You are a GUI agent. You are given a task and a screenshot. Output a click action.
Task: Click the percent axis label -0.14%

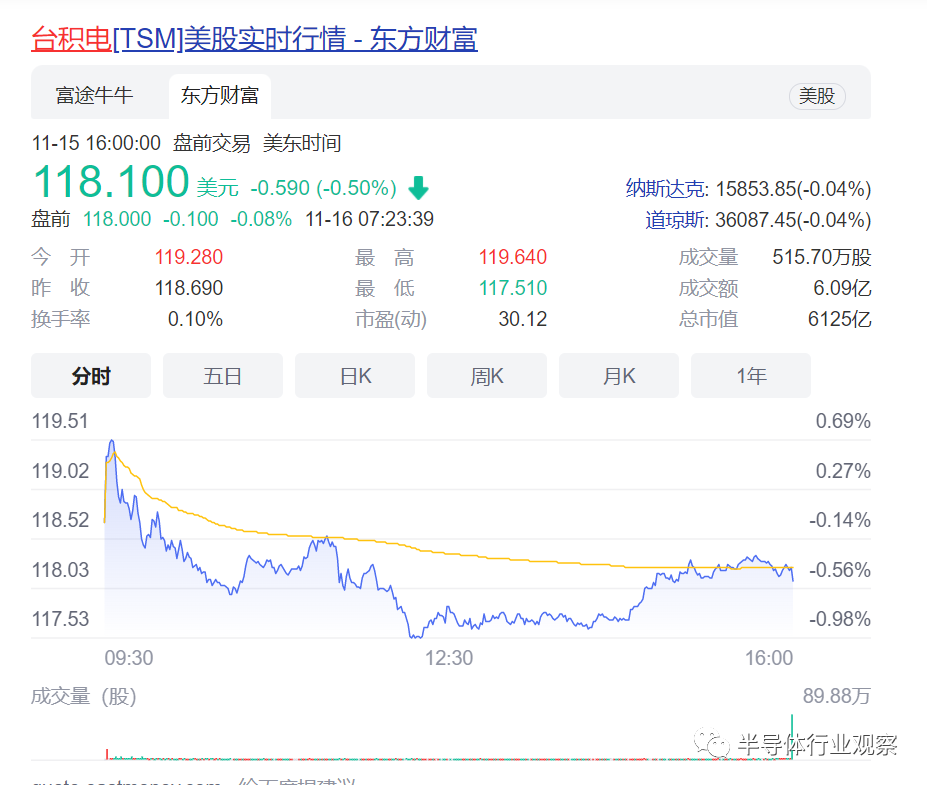[x=840, y=520]
